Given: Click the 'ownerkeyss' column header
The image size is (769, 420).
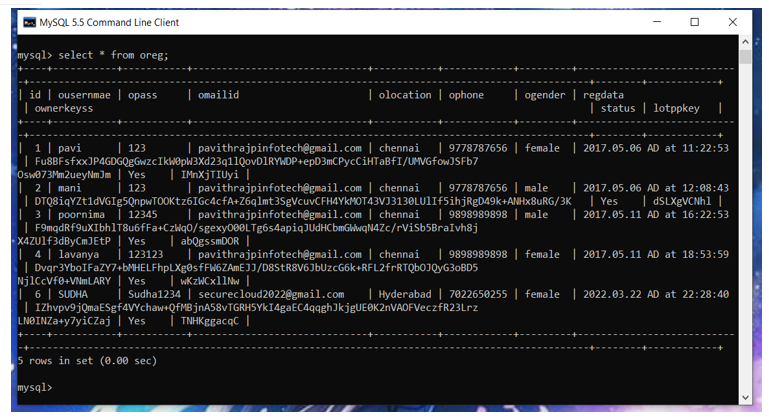Looking at the screenshot, I should tap(63, 108).
